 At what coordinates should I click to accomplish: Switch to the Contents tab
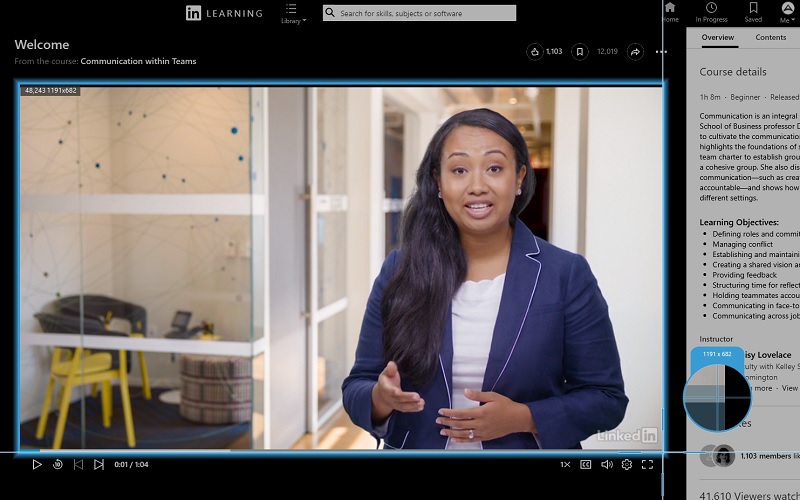[770, 37]
